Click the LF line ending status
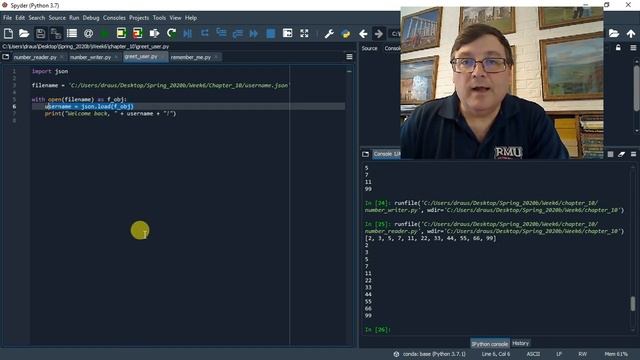 coord(559,354)
